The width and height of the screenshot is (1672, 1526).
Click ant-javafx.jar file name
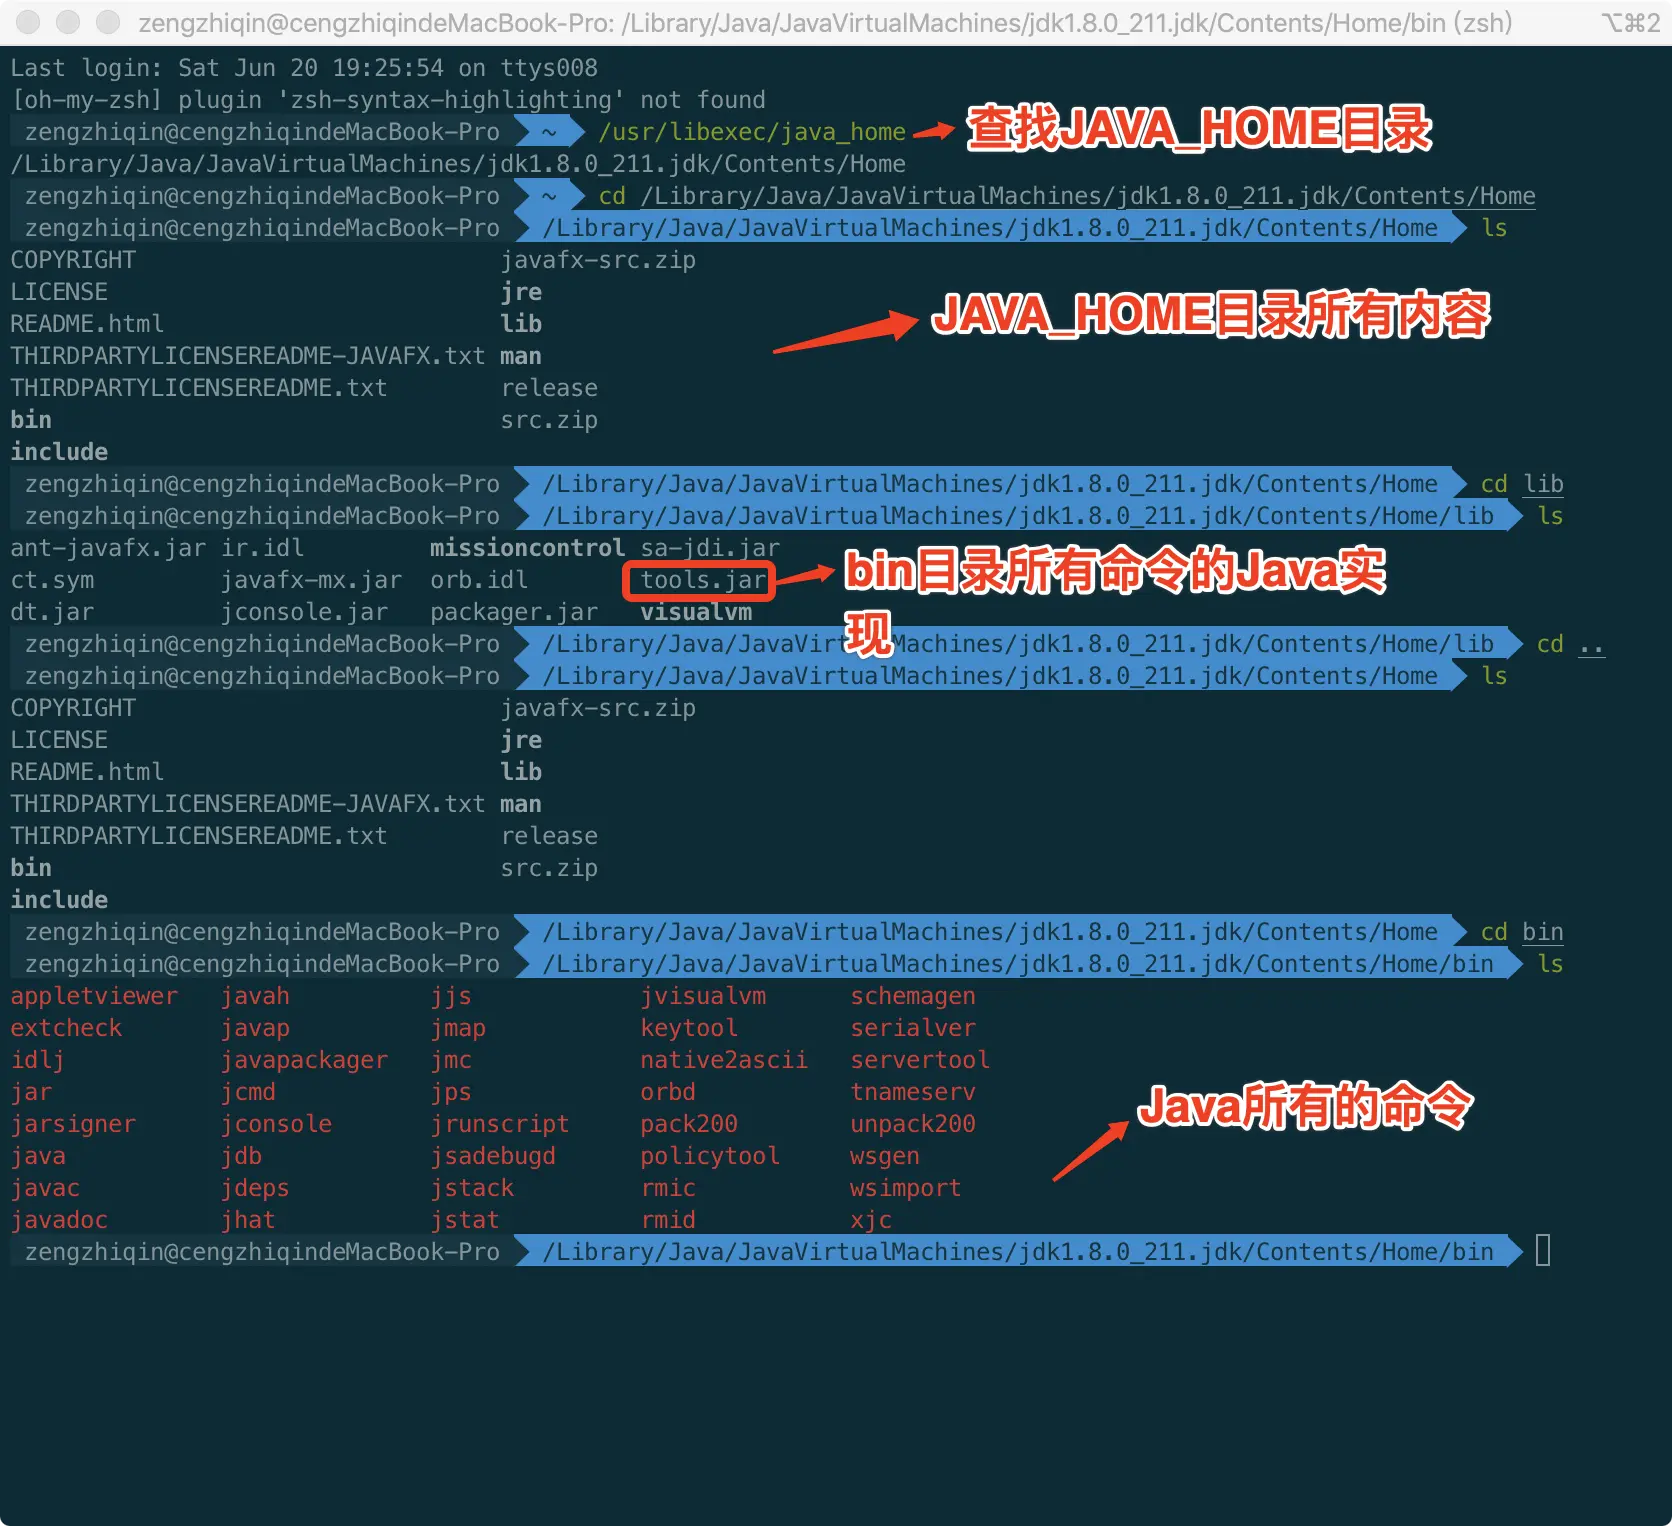pos(108,548)
